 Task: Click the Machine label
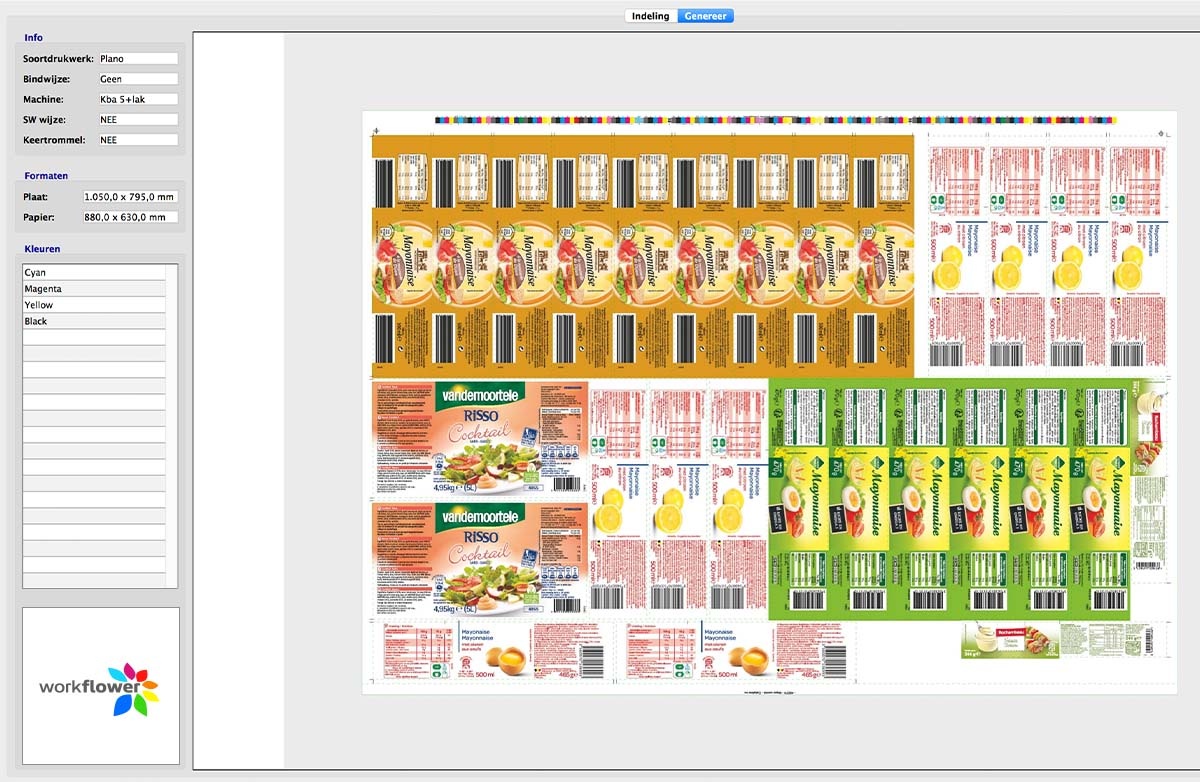[x=44, y=99]
